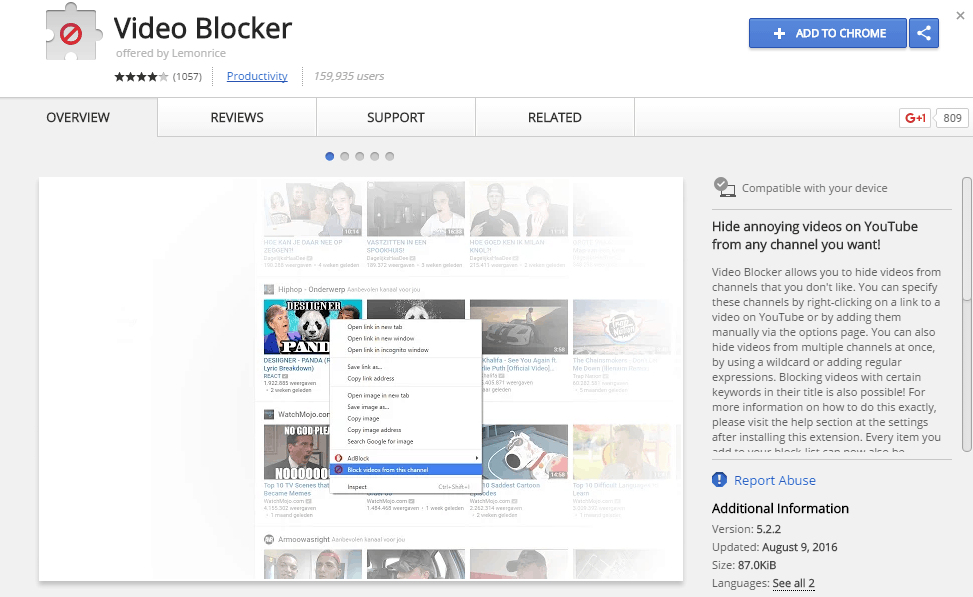Click the 159,935 users text

pyautogui.click(x=349, y=76)
